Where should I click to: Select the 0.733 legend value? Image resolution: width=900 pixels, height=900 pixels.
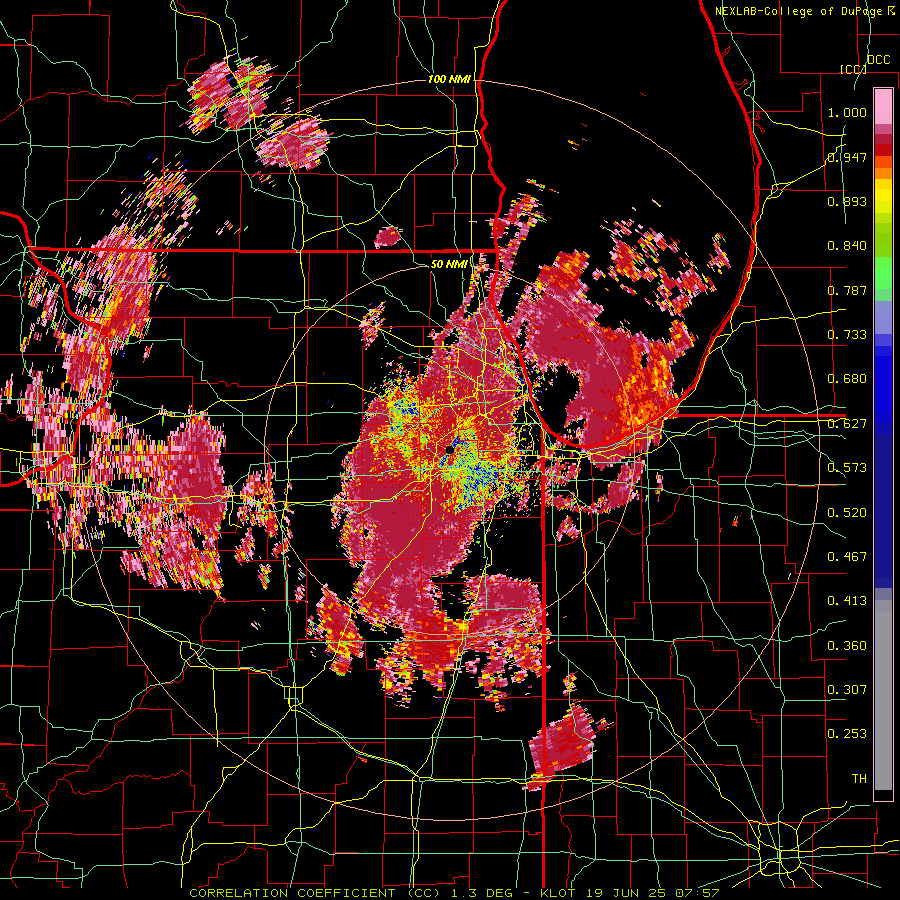click(847, 335)
